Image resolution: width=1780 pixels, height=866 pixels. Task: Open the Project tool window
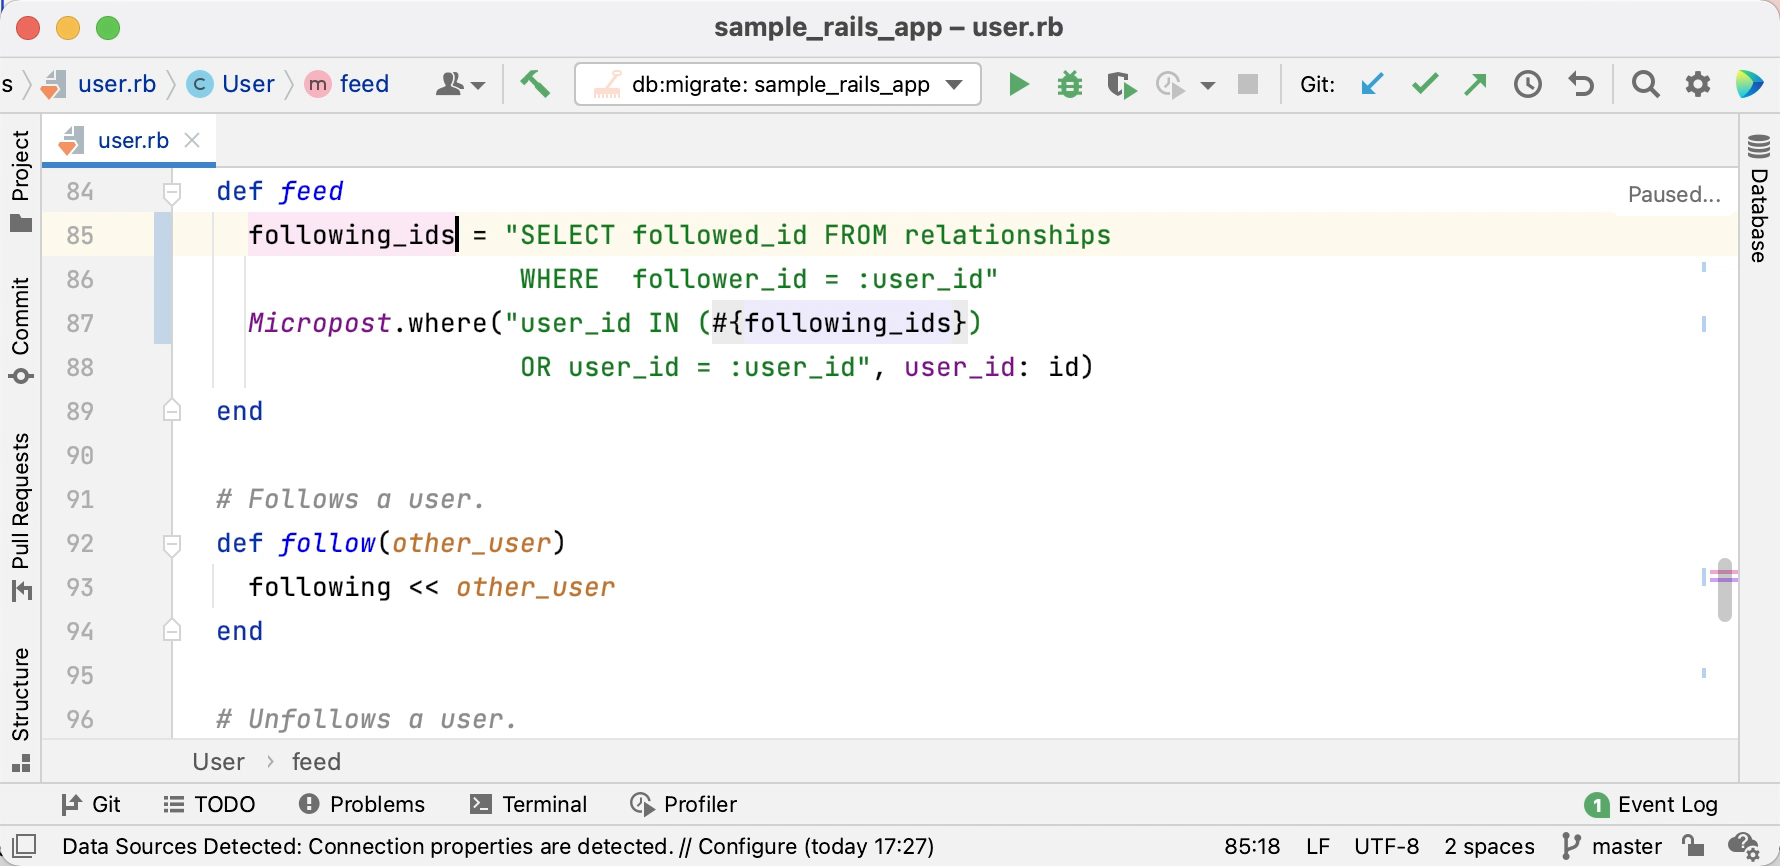[21, 181]
